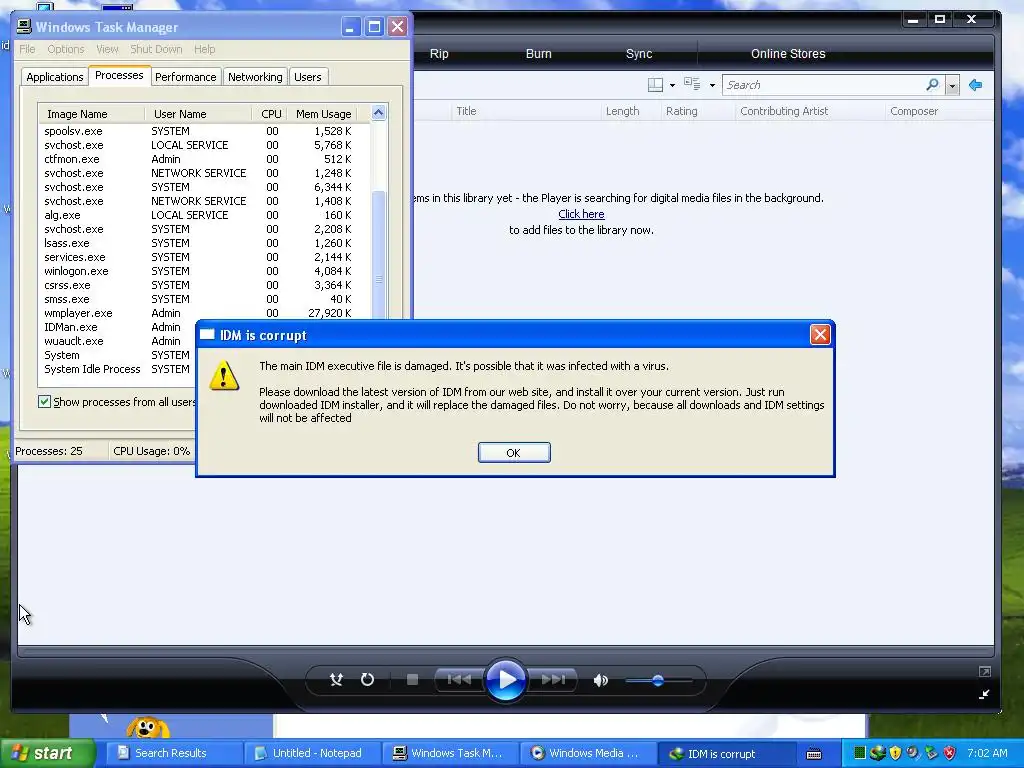Click the Next track button in Media Player
Screen dimensions: 1024x768
point(553,680)
